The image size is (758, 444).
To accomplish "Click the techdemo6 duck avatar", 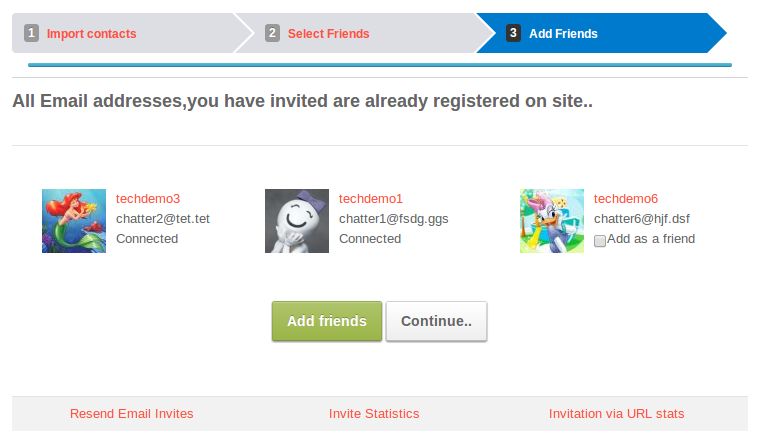I will coord(552,221).
